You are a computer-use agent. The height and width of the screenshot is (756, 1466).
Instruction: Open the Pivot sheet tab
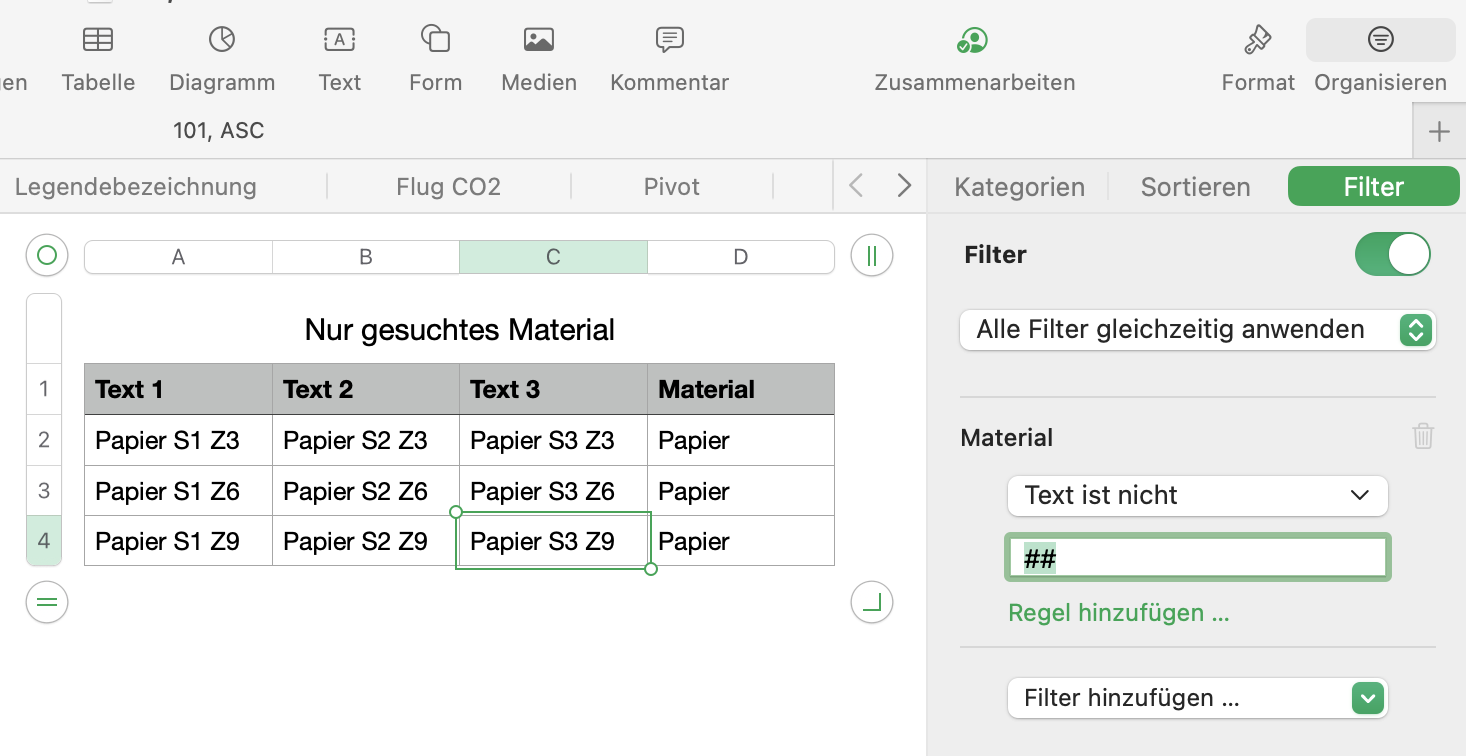tap(671, 187)
